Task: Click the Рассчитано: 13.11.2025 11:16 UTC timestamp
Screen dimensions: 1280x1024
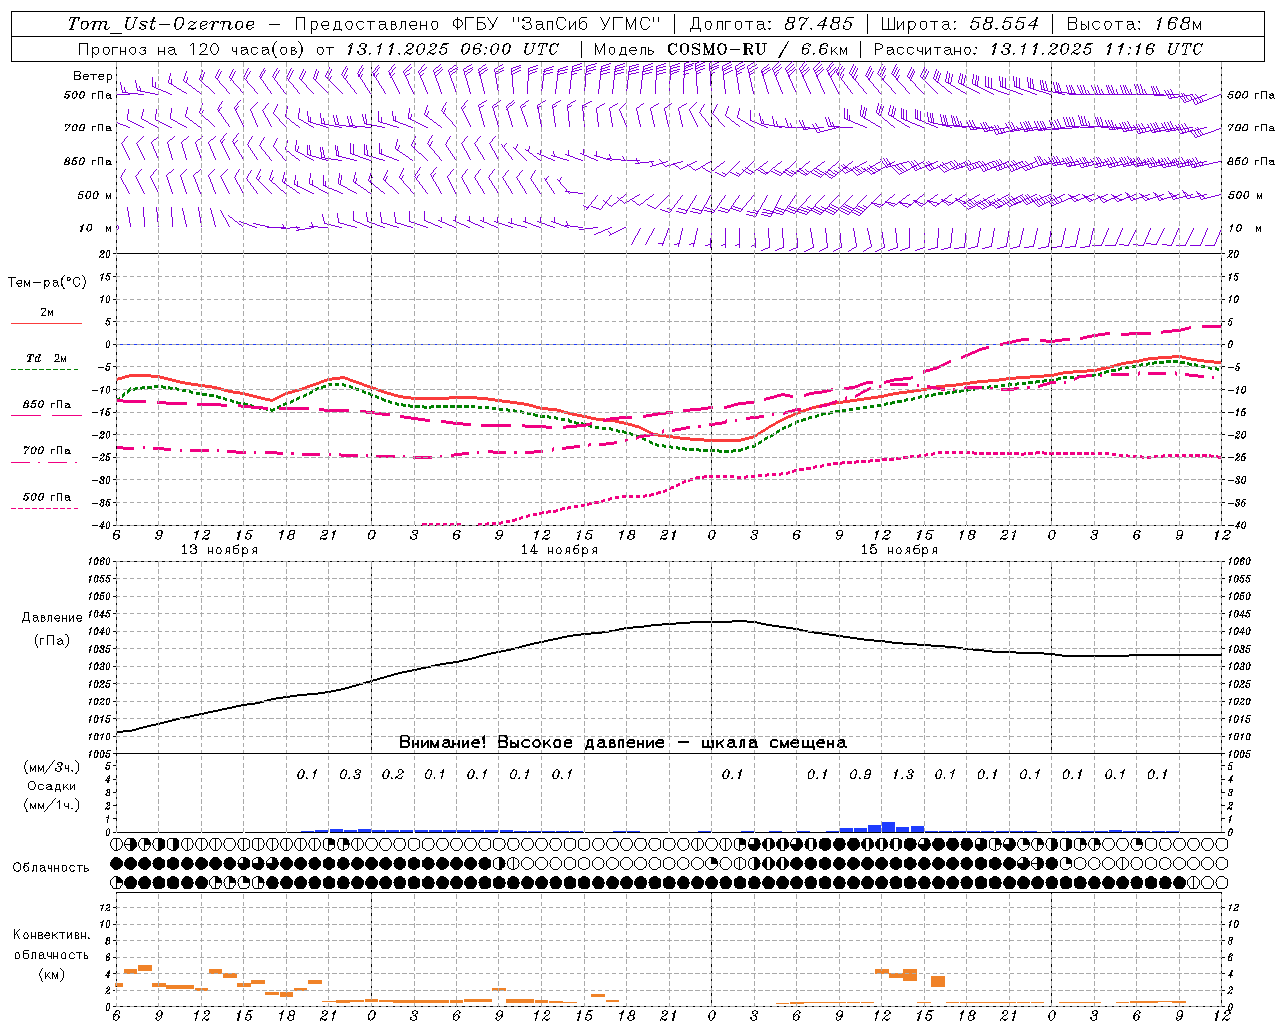Action: coord(1038,49)
